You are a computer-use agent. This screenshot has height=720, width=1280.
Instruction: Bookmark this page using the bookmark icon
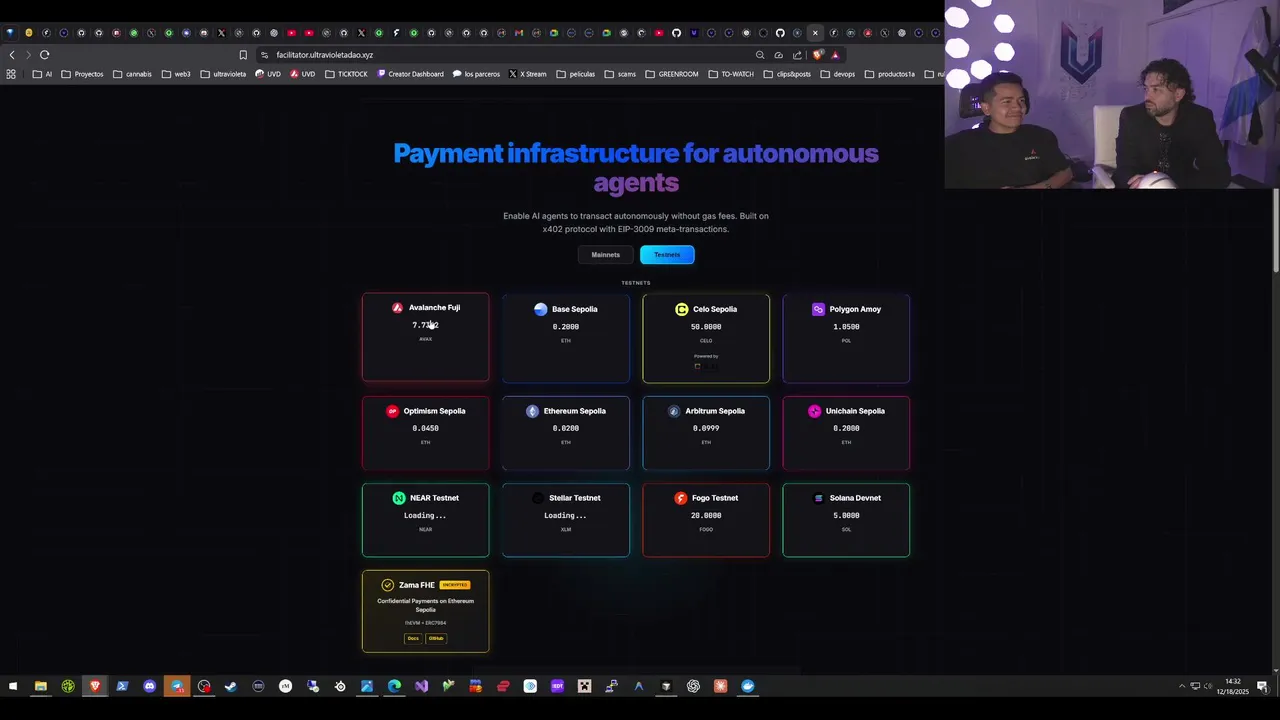[x=243, y=55]
